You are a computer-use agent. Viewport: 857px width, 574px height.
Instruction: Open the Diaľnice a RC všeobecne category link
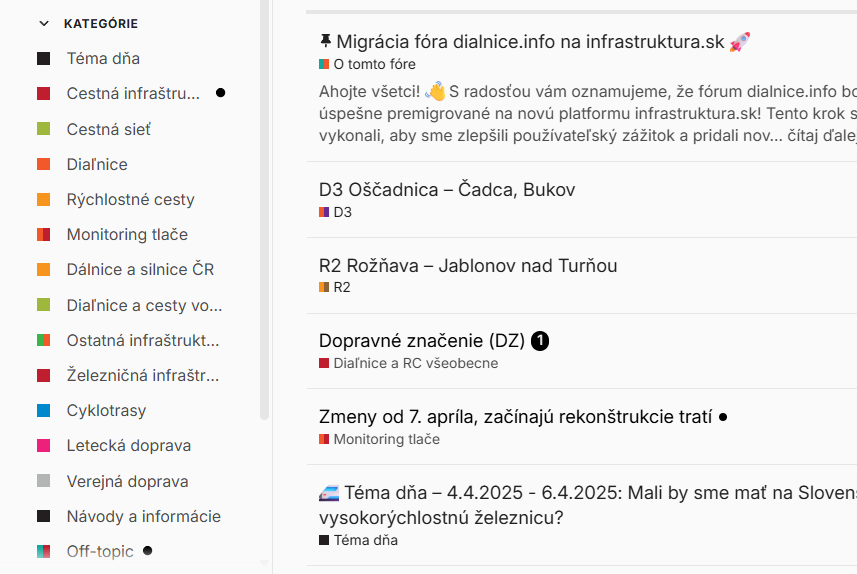pyautogui.click(x=409, y=363)
